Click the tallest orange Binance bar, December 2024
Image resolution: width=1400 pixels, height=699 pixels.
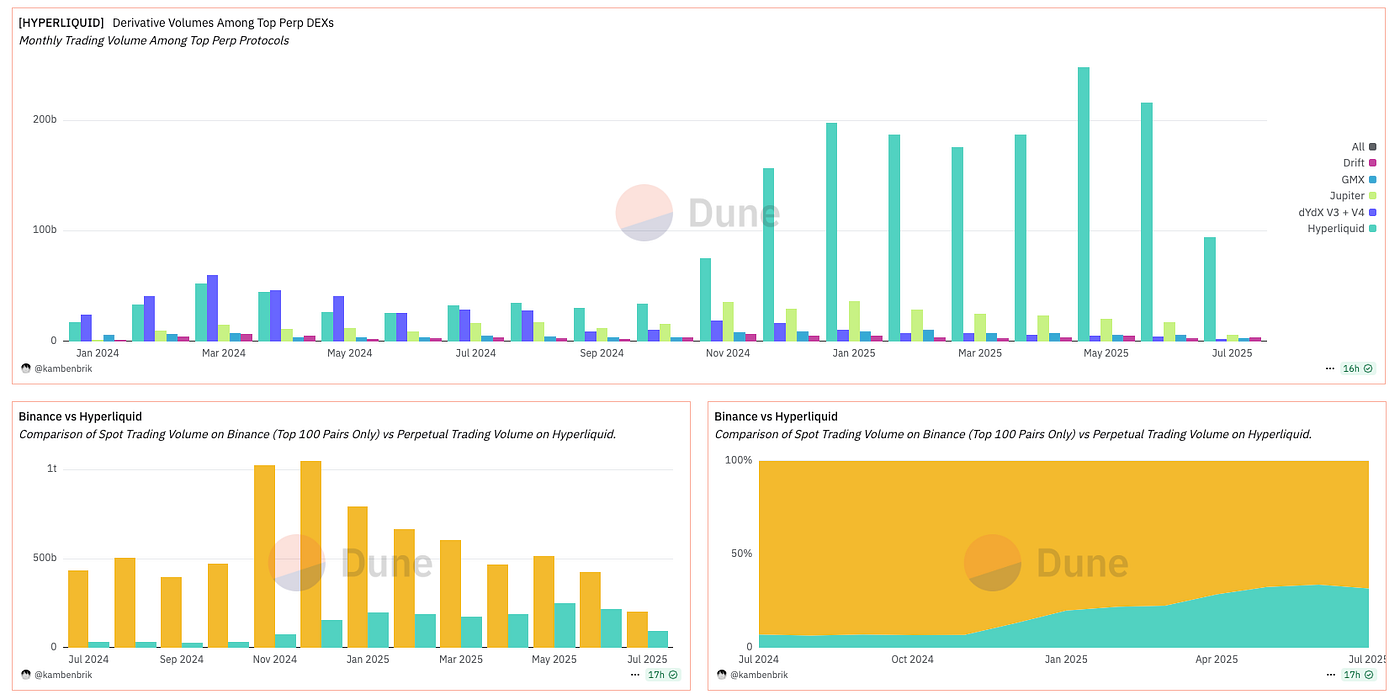(311, 554)
